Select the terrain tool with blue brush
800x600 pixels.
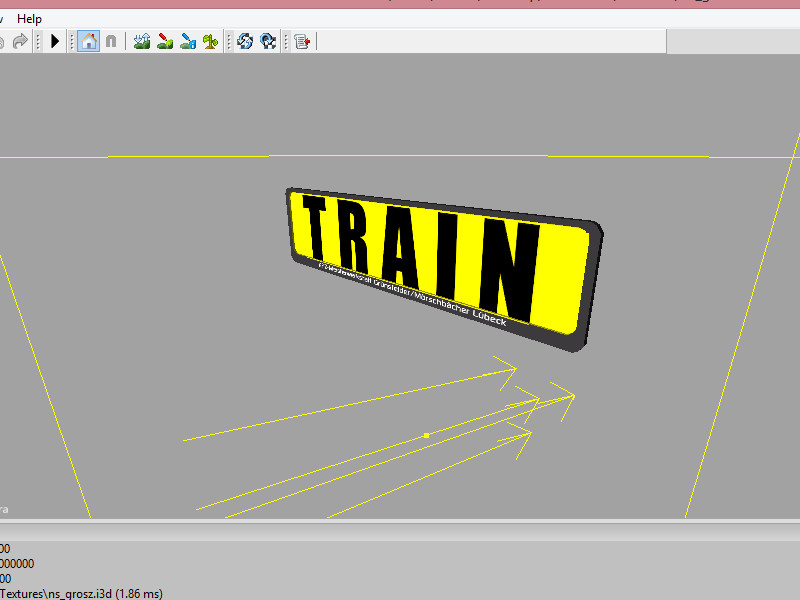[188, 41]
